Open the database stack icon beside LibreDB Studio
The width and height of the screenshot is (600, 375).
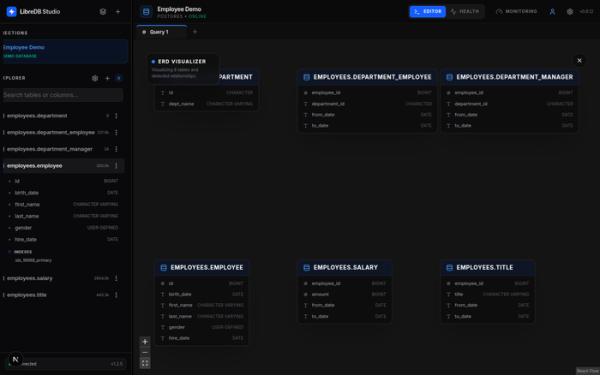pos(103,11)
